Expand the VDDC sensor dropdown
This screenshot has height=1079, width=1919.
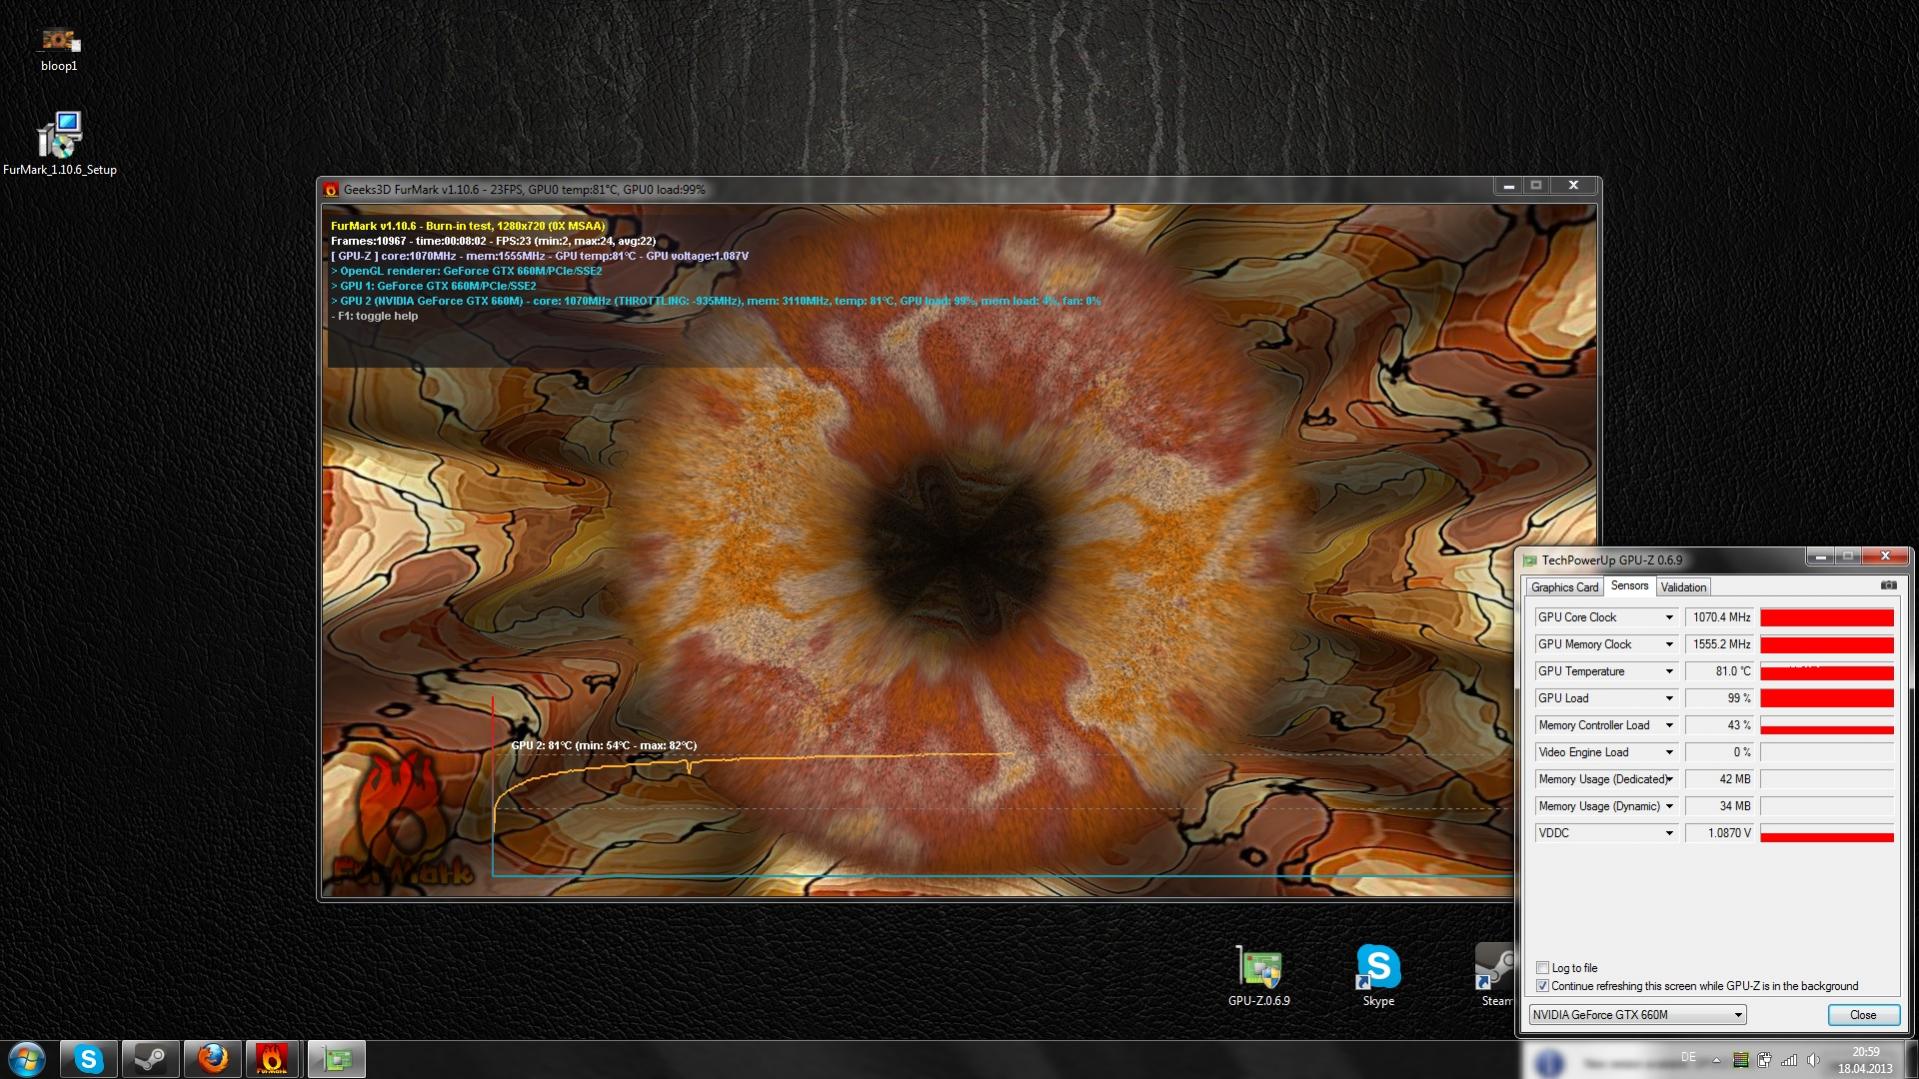(x=1669, y=834)
